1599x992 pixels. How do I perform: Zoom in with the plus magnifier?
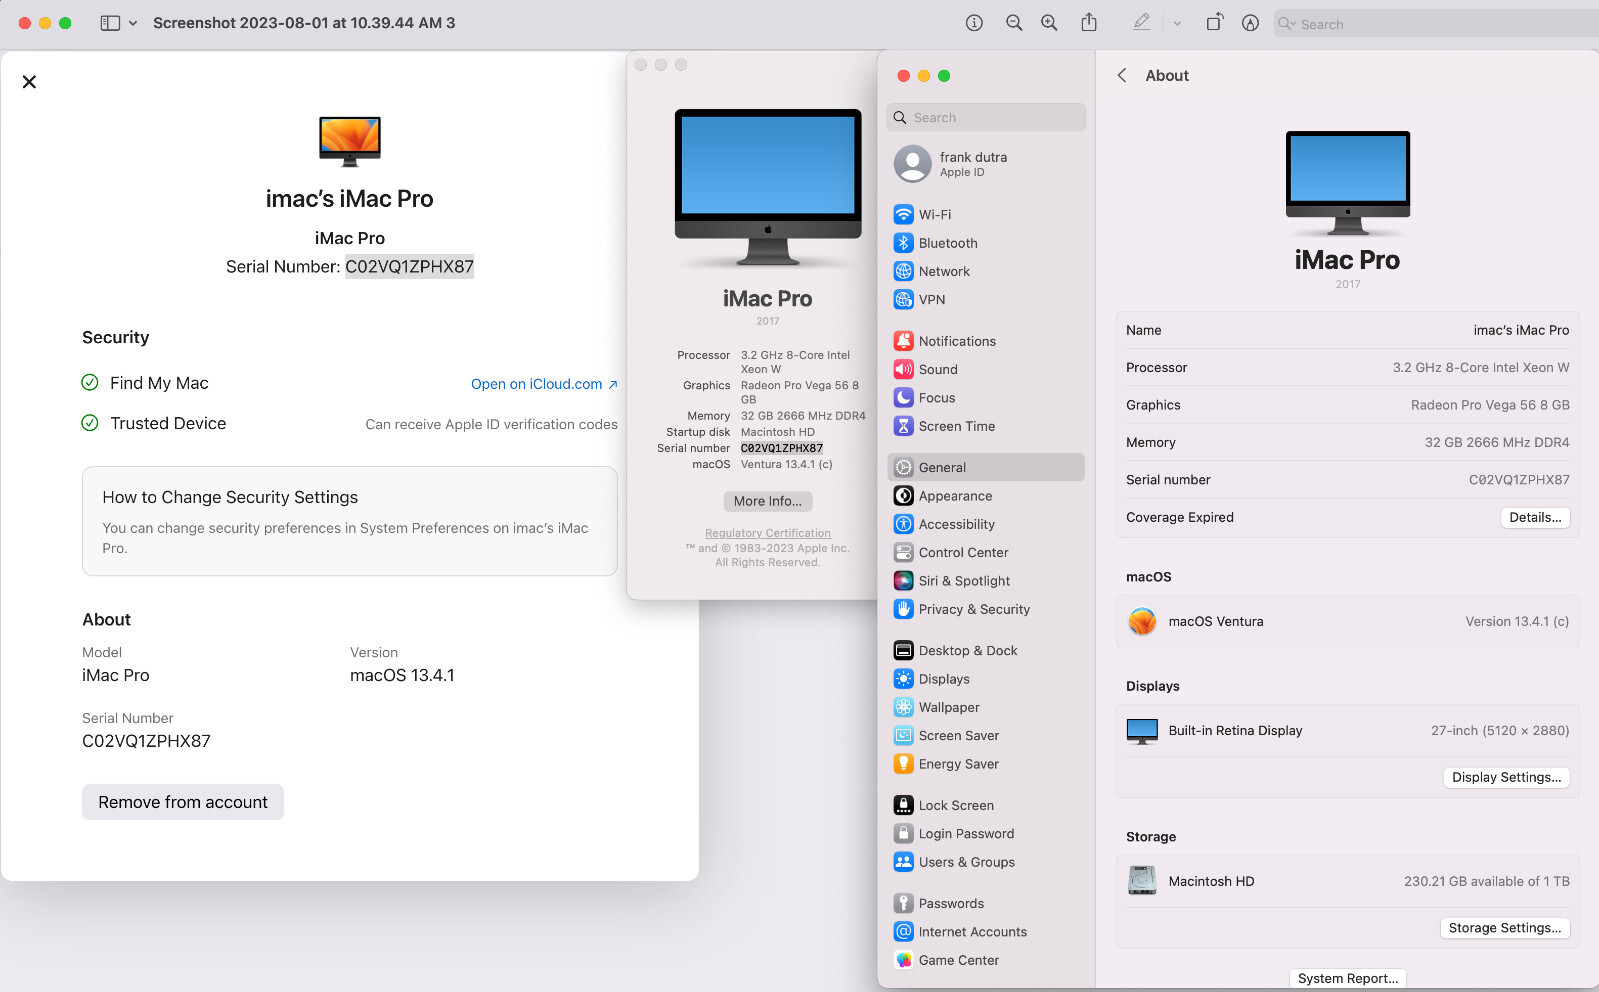(1049, 23)
